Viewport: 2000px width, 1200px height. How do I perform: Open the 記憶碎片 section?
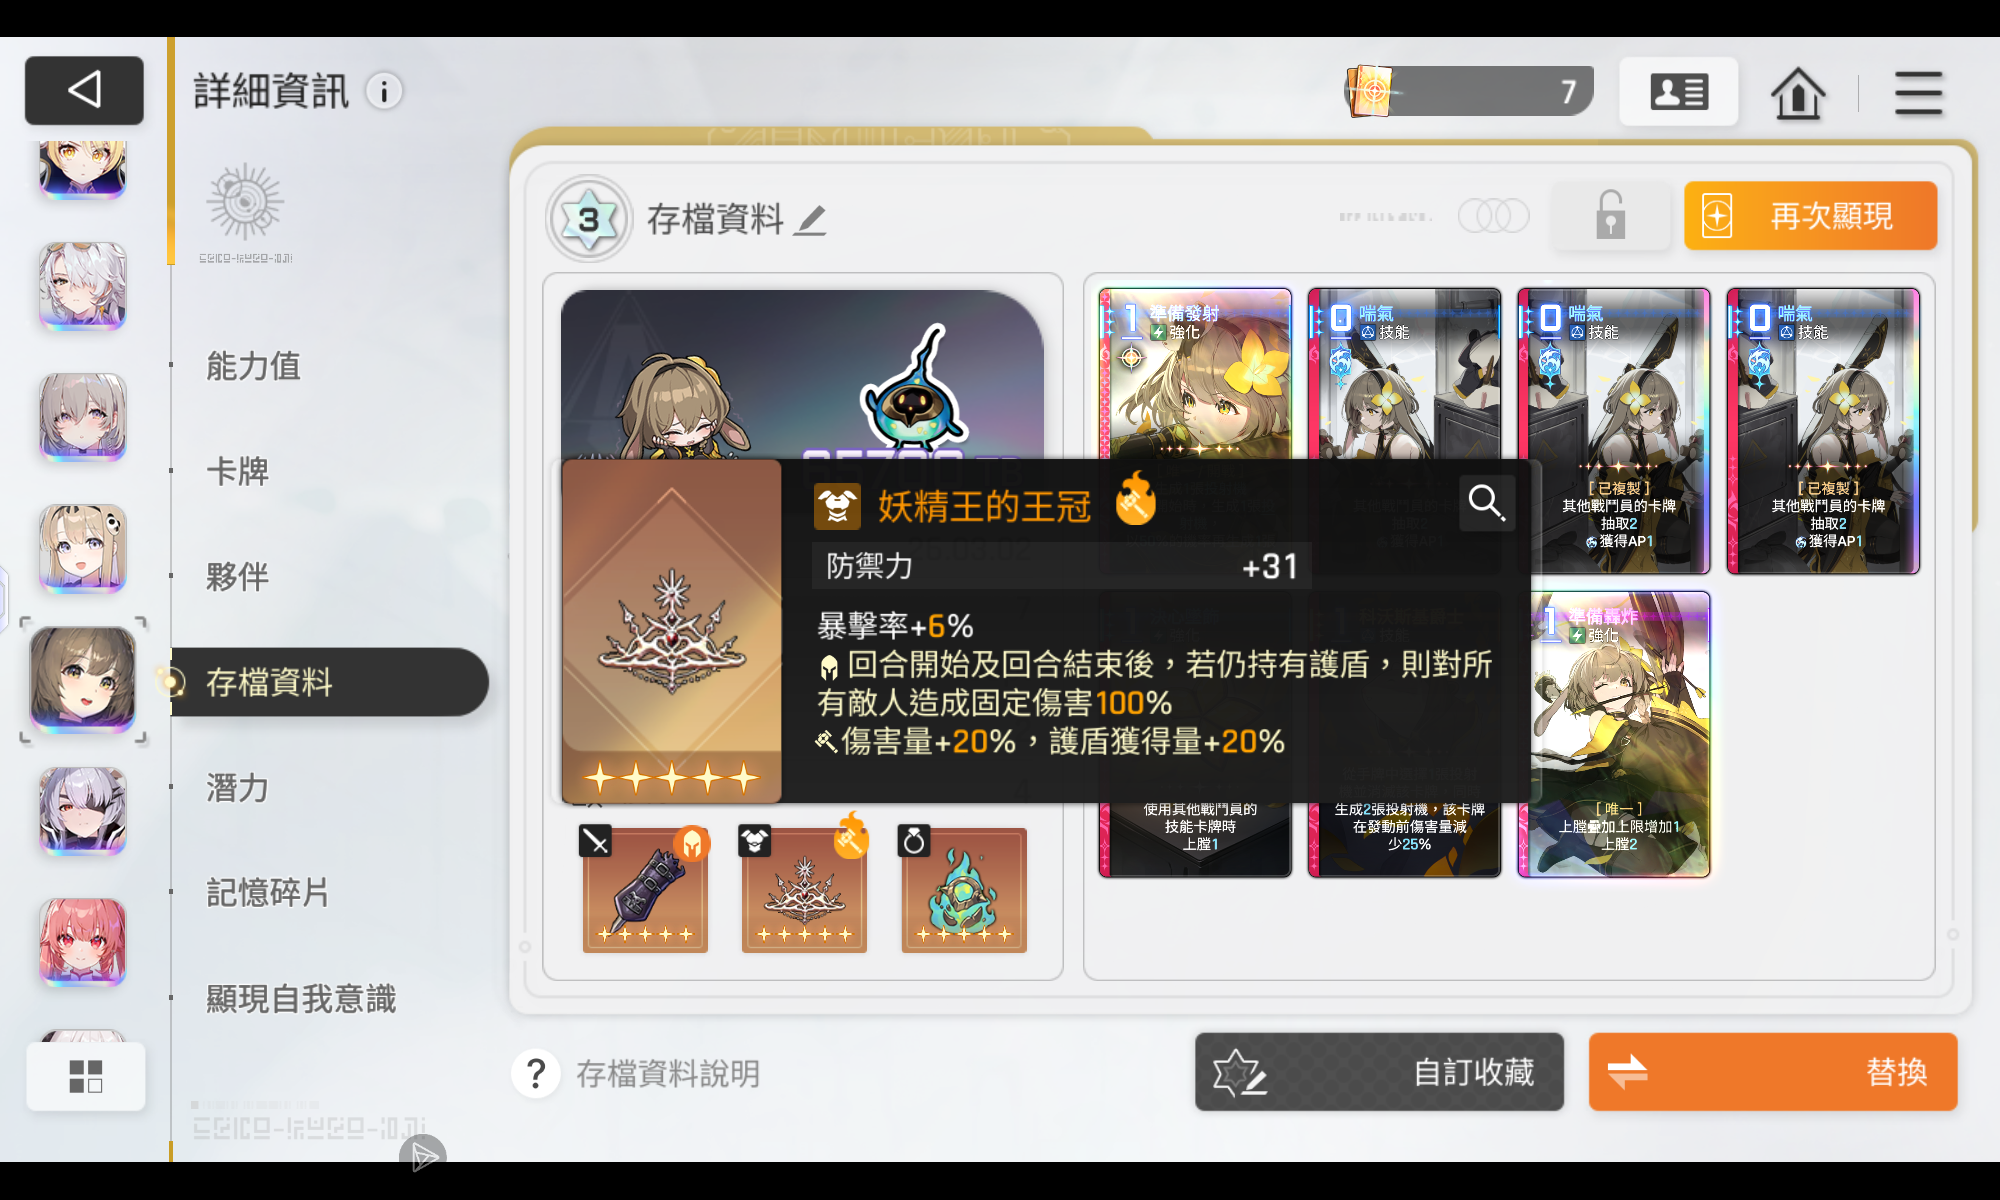268,893
